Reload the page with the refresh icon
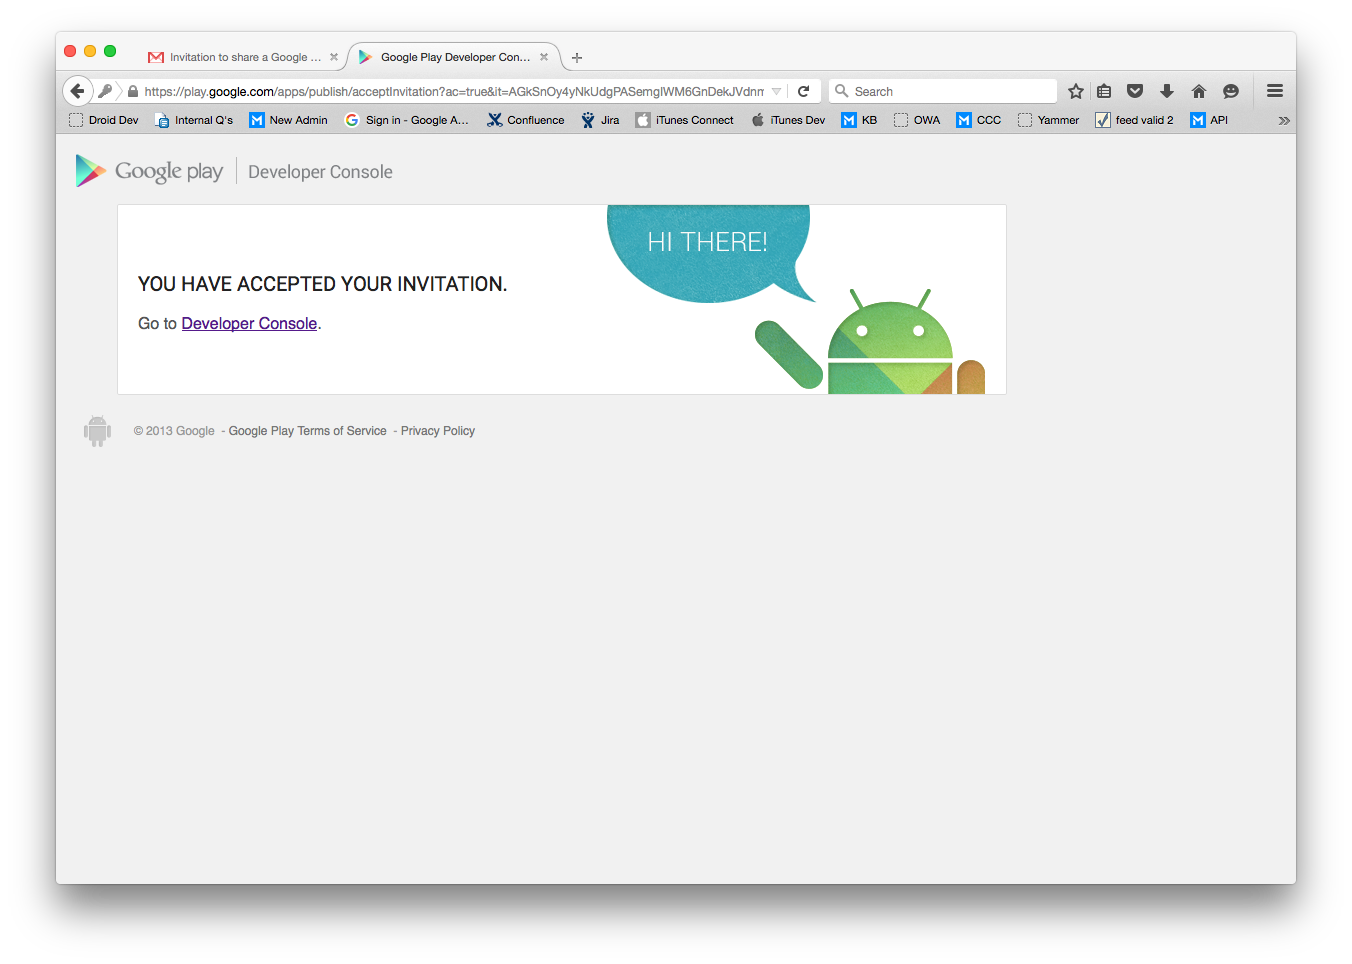 (803, 91)
